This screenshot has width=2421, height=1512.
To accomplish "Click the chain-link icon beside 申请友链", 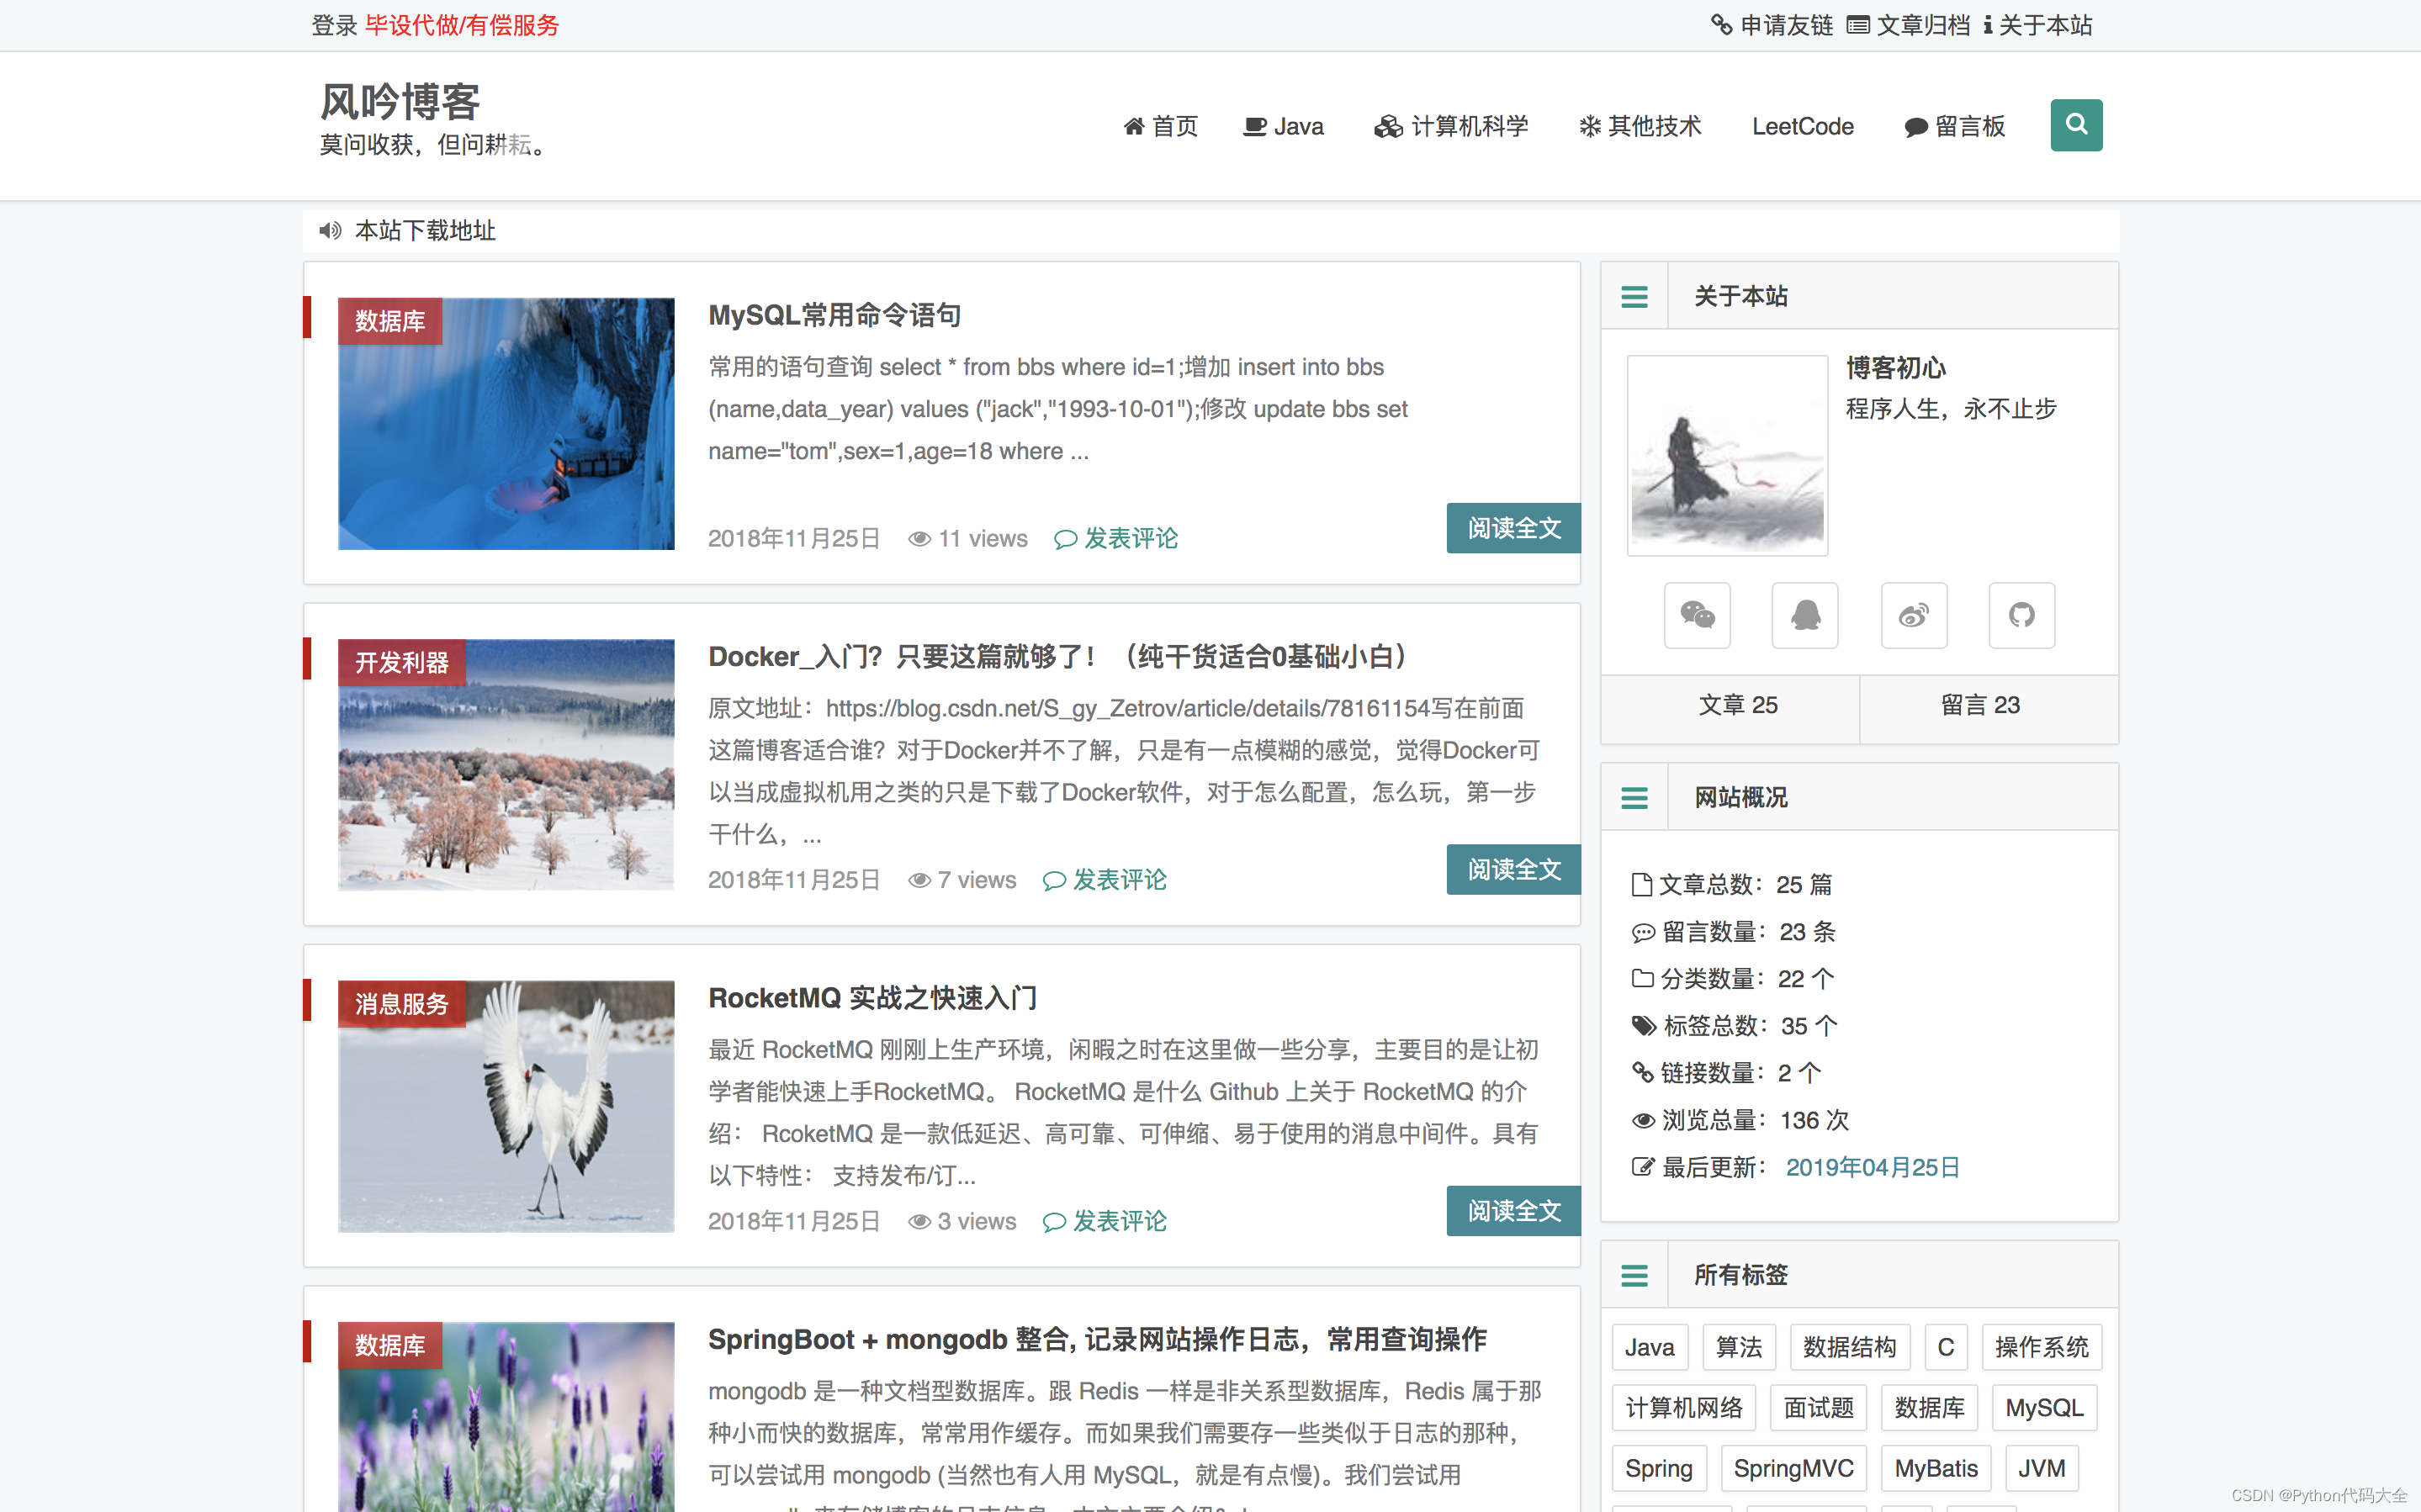I will pos(1723,25).
